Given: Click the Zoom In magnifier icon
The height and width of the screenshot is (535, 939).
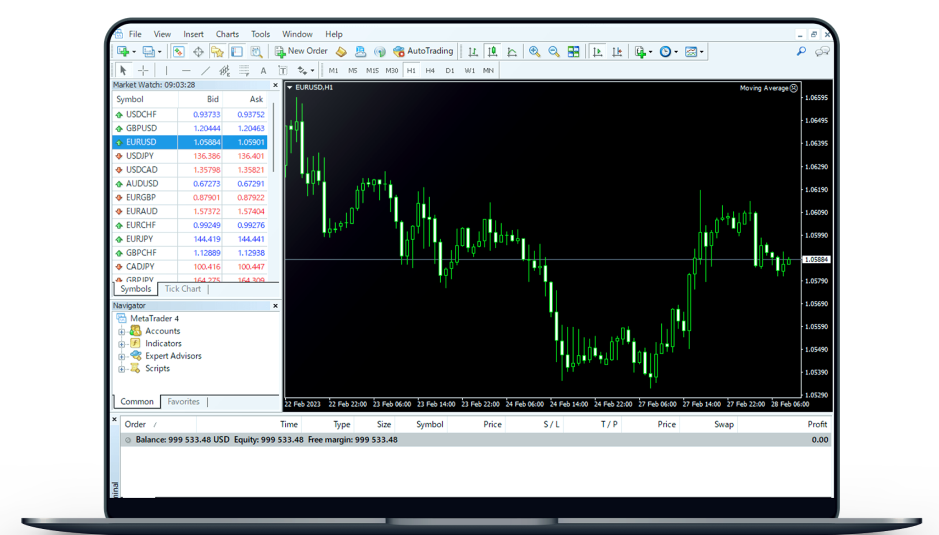Looking at the screenshot, I should [x=535, y=52].
